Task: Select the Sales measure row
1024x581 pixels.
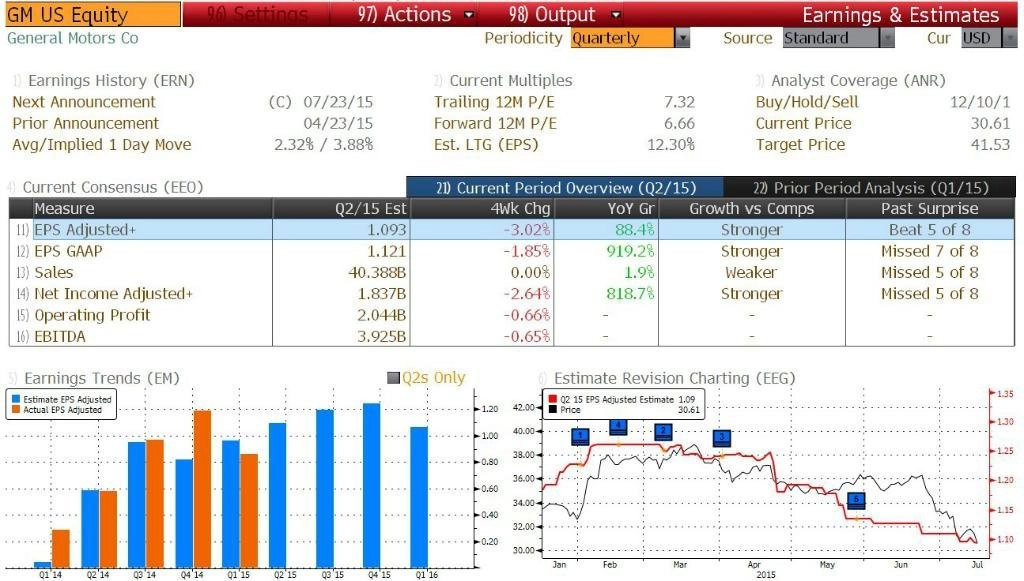Action: click(512, 272)
